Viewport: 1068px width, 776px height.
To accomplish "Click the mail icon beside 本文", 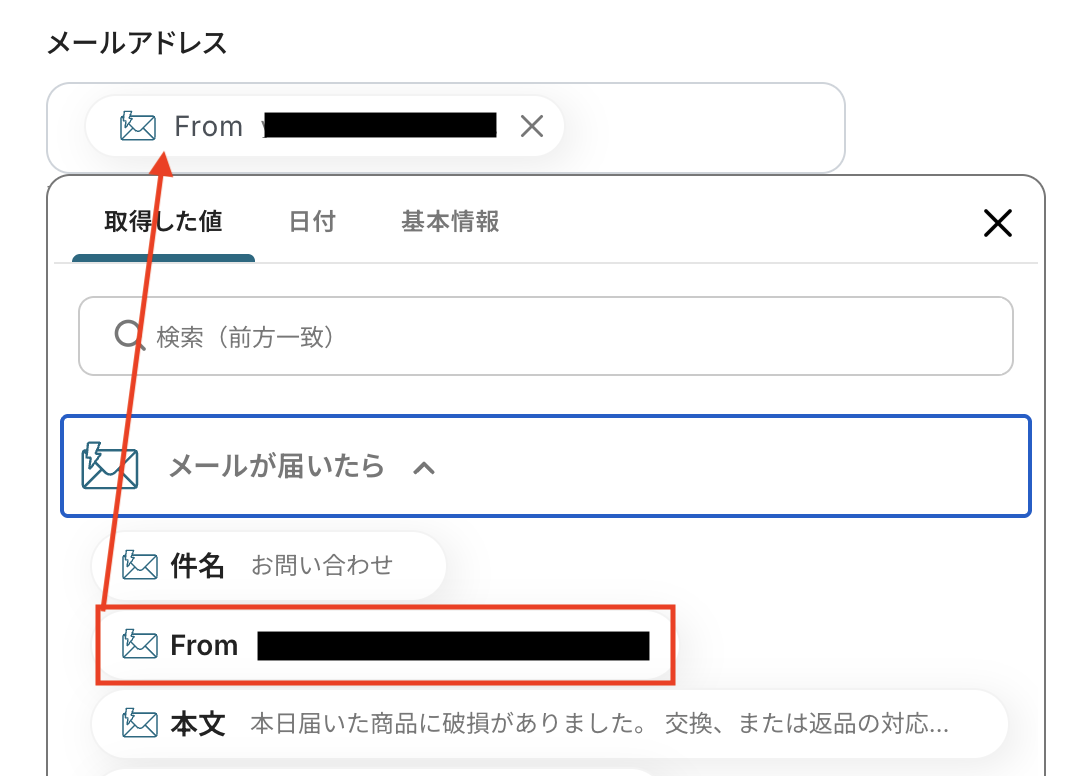I will click(x=140, y=724).
